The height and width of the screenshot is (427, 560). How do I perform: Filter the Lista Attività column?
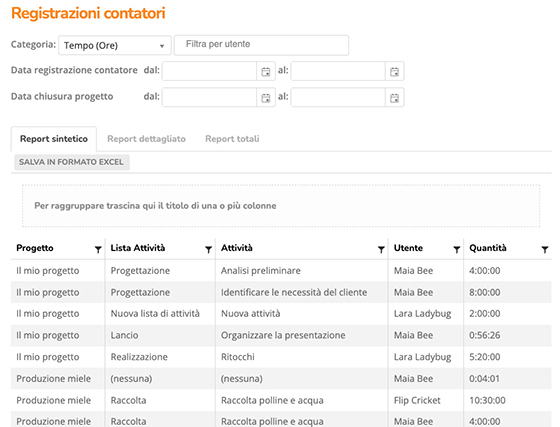pos(209,249)
